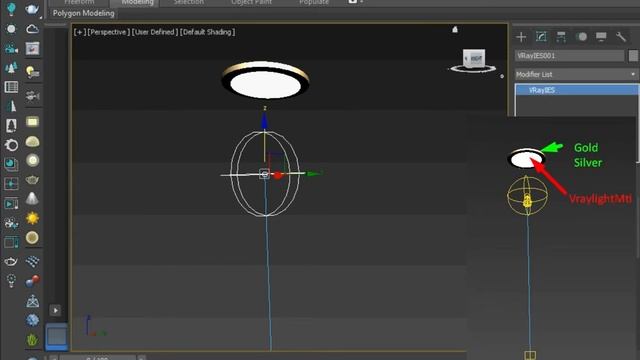Click the boxed tree icon
Viewport: 640px width, 360px height.
(11, 126)
